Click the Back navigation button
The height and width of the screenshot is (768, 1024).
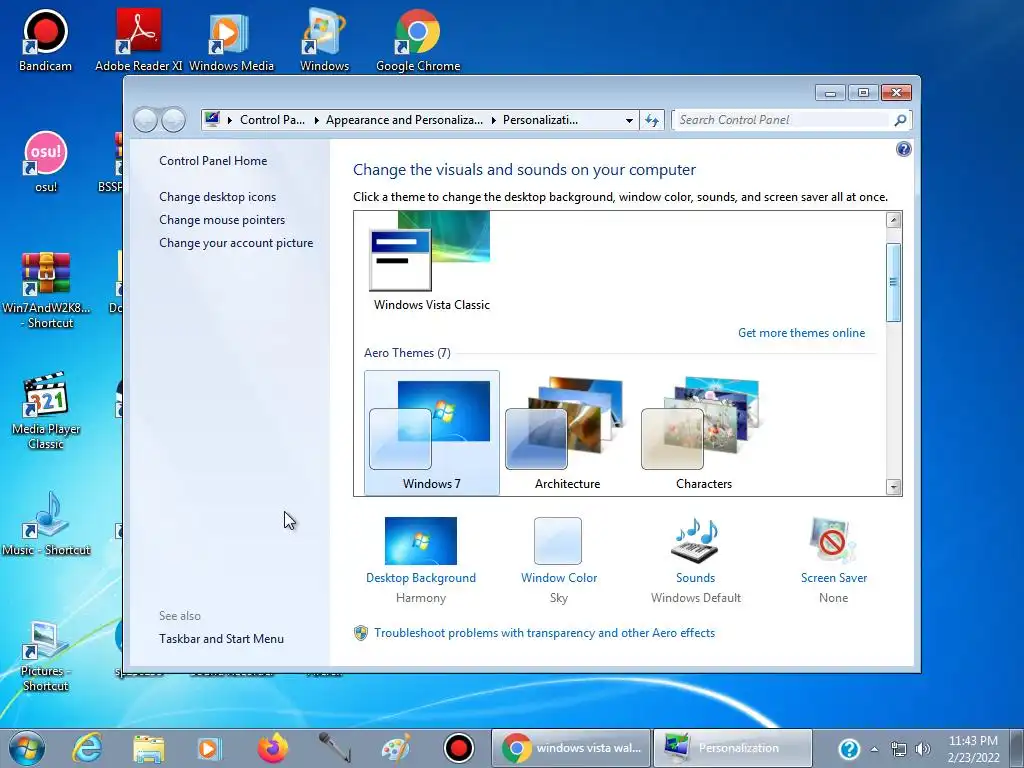pos(145,120)
